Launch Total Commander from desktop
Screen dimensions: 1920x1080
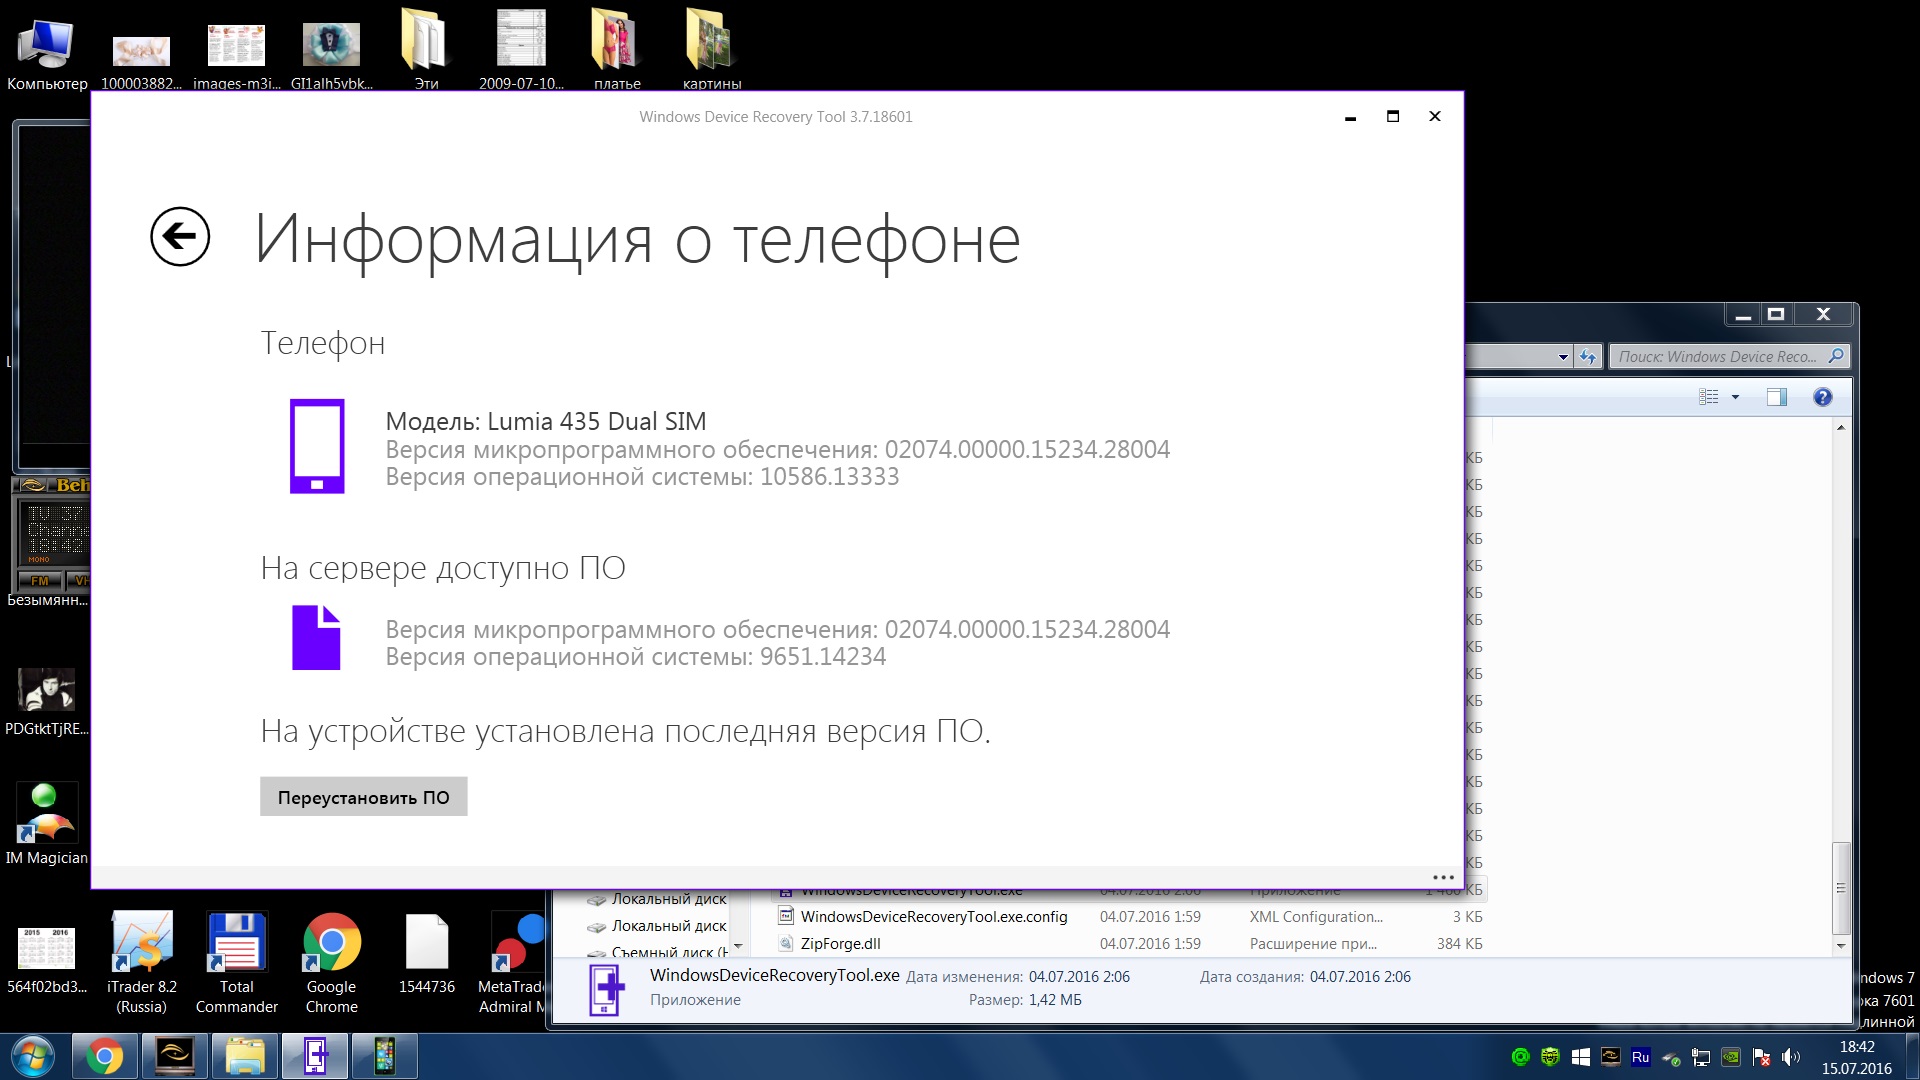pos(236,962)
